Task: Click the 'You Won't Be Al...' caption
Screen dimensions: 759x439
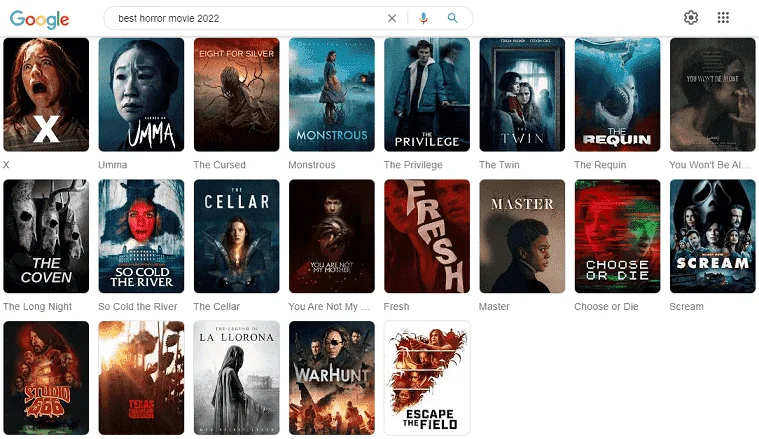Action: (710, 165)
